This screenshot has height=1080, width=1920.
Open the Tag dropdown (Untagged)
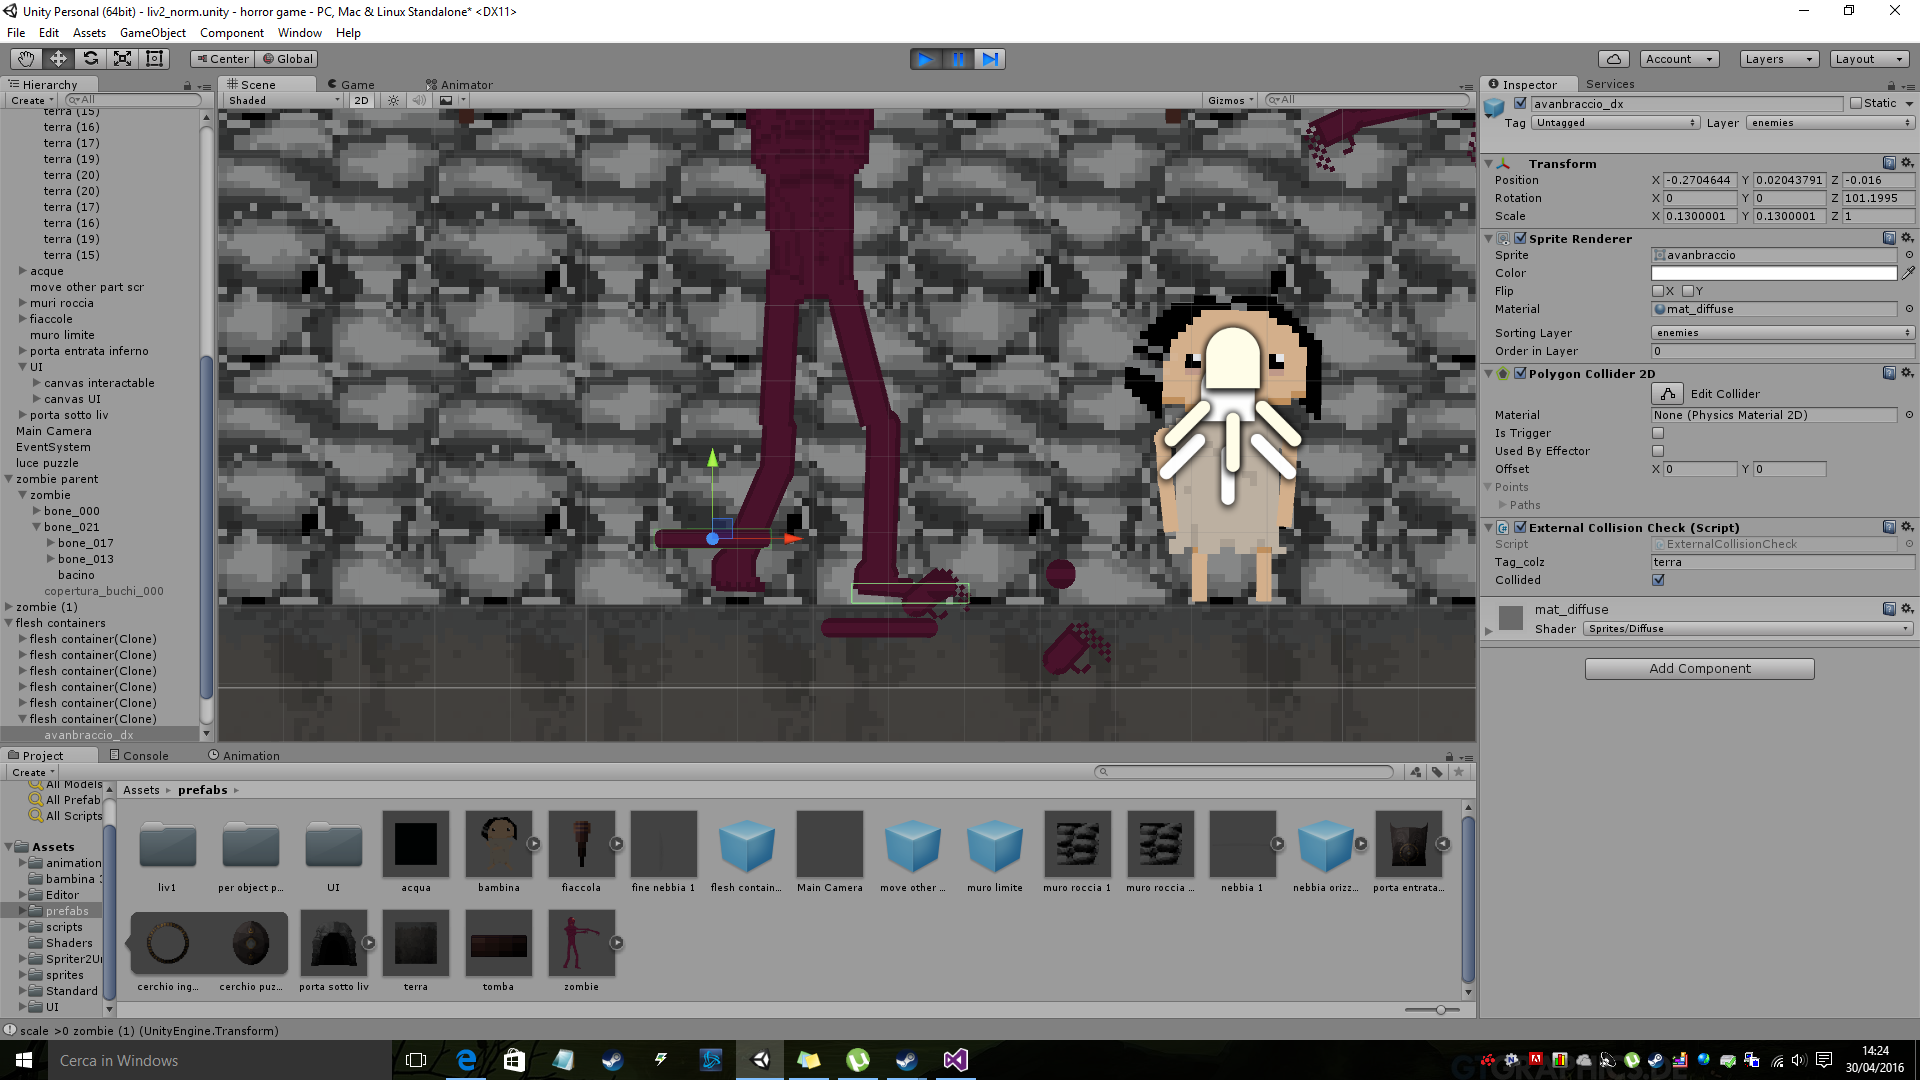click(1615, 123)
